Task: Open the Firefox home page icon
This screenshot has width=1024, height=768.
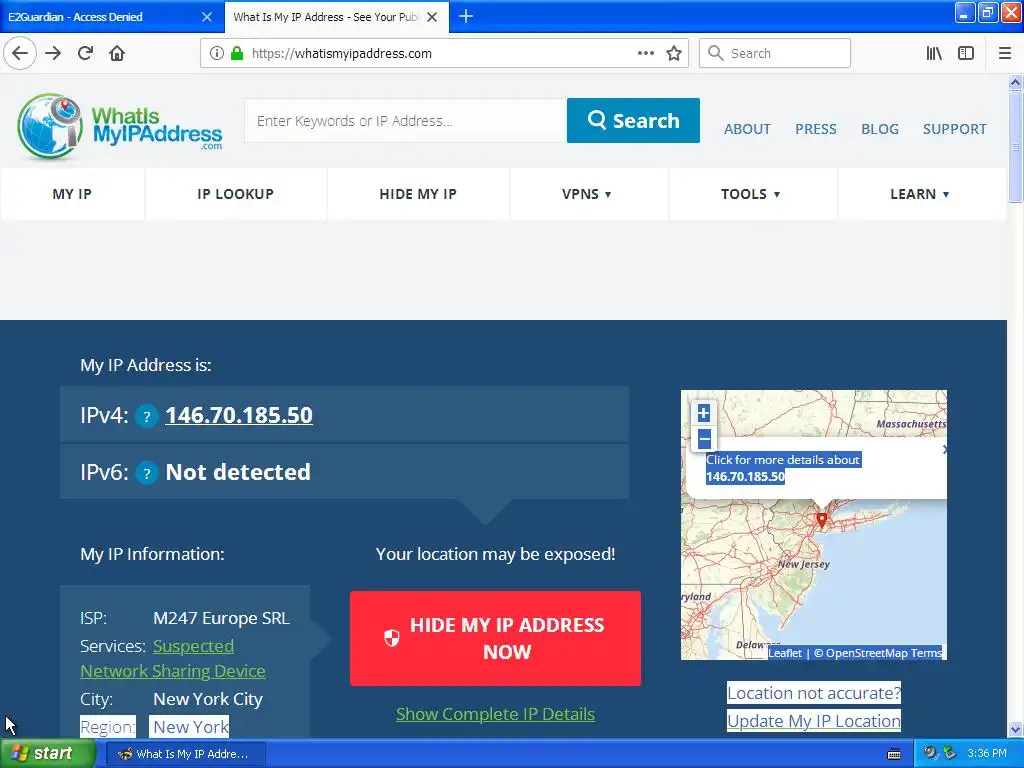Action: pyautogui.click(x=117, y=53)
